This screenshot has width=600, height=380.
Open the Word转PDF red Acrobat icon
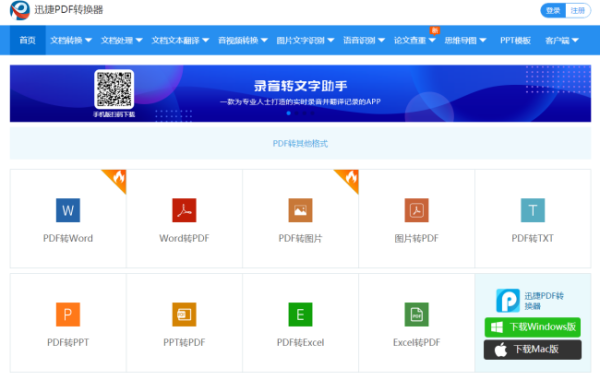tap(184, 210)
